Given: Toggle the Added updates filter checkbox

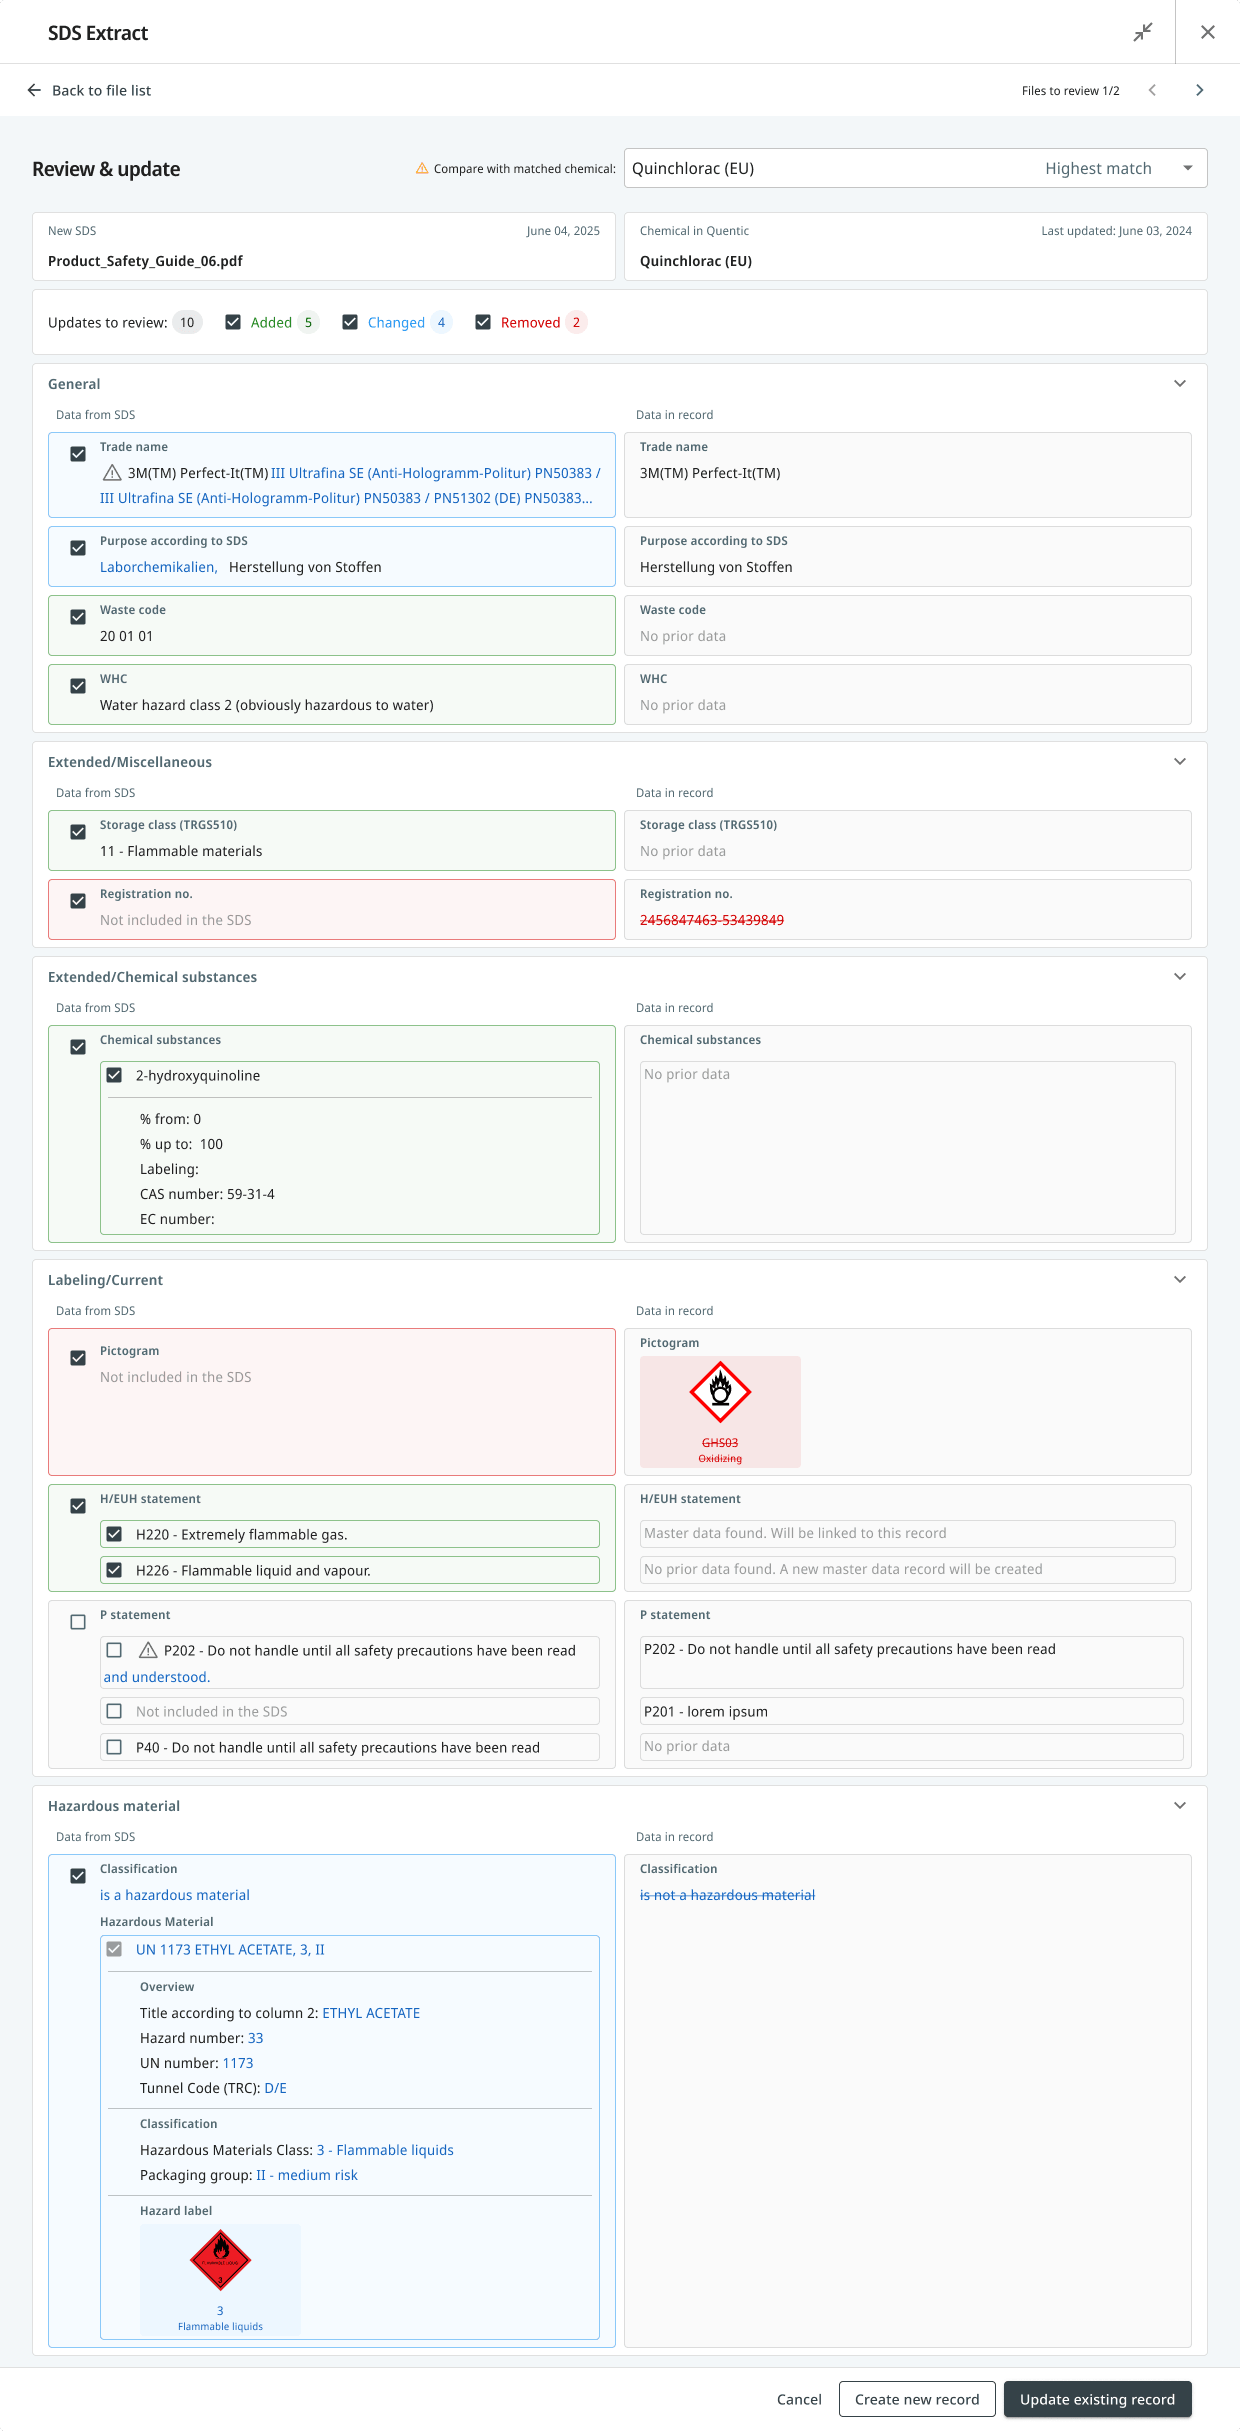Looking at the screenshot, I should tap(233, 322).
